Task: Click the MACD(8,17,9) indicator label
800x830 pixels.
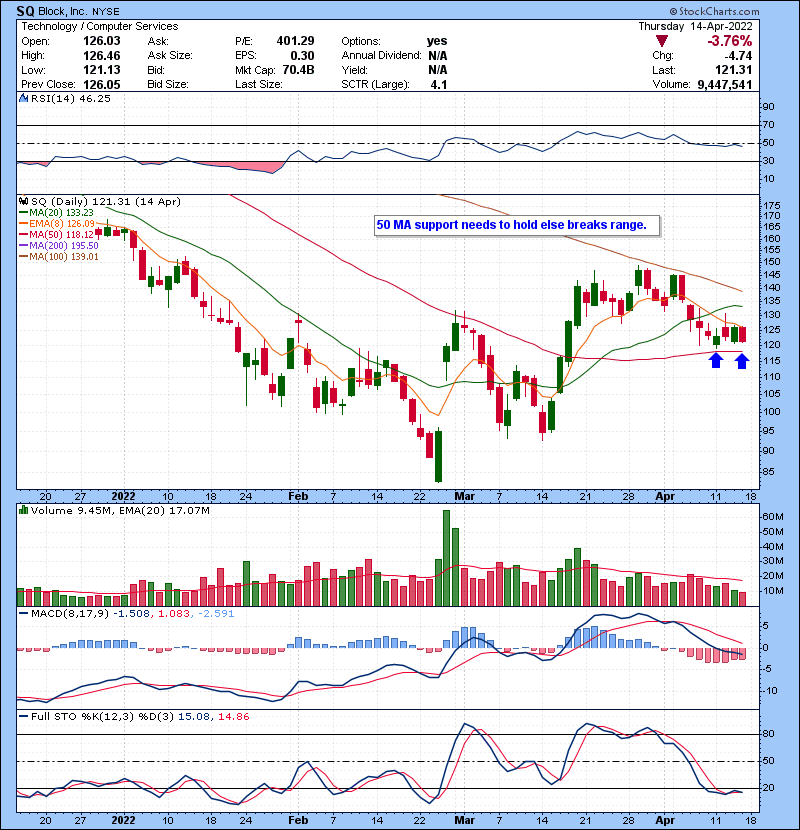Action: (x=70, y=614)
